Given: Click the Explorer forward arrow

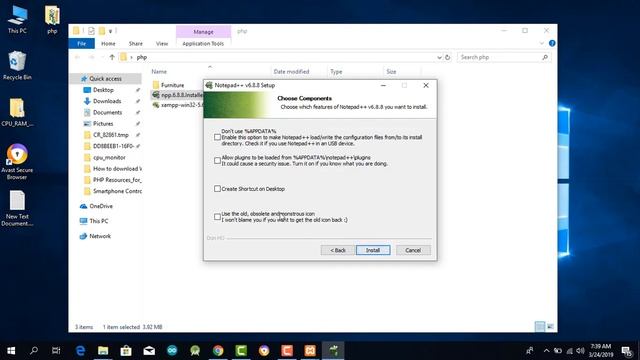Looking at the screenshot, I should (91, 57).
